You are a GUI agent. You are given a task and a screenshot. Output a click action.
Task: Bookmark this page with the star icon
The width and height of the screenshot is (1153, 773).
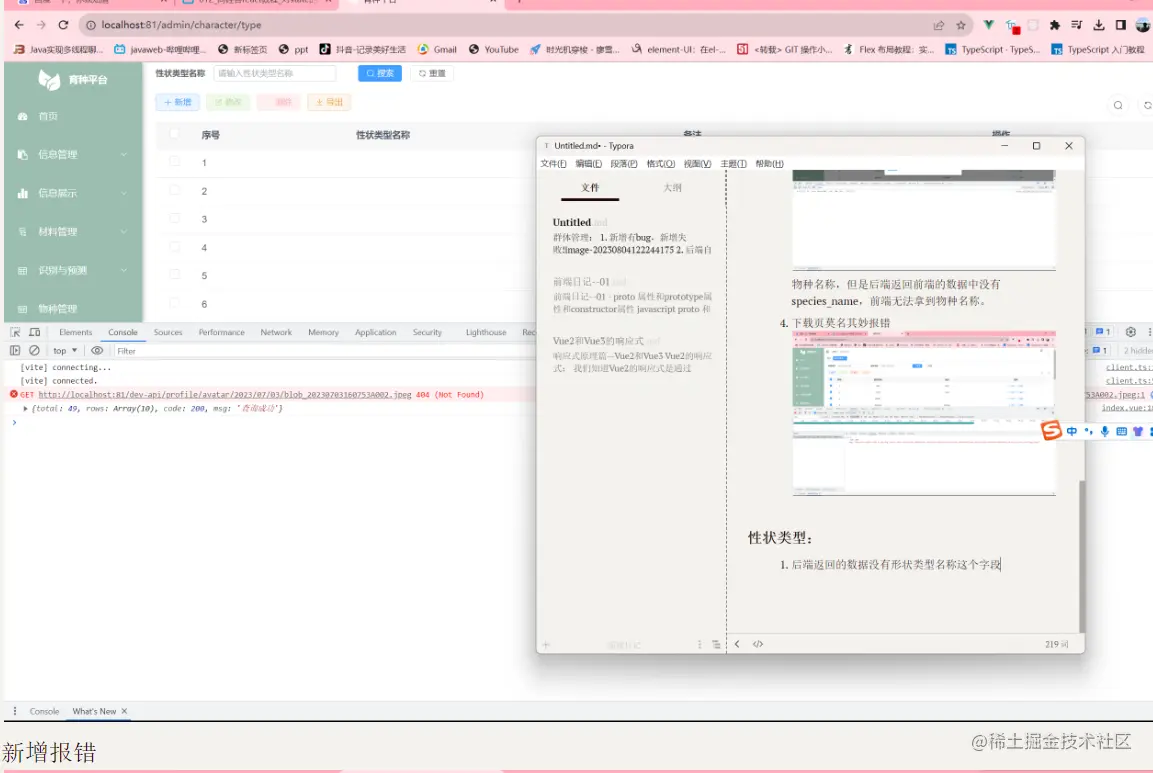pos(960,25)
